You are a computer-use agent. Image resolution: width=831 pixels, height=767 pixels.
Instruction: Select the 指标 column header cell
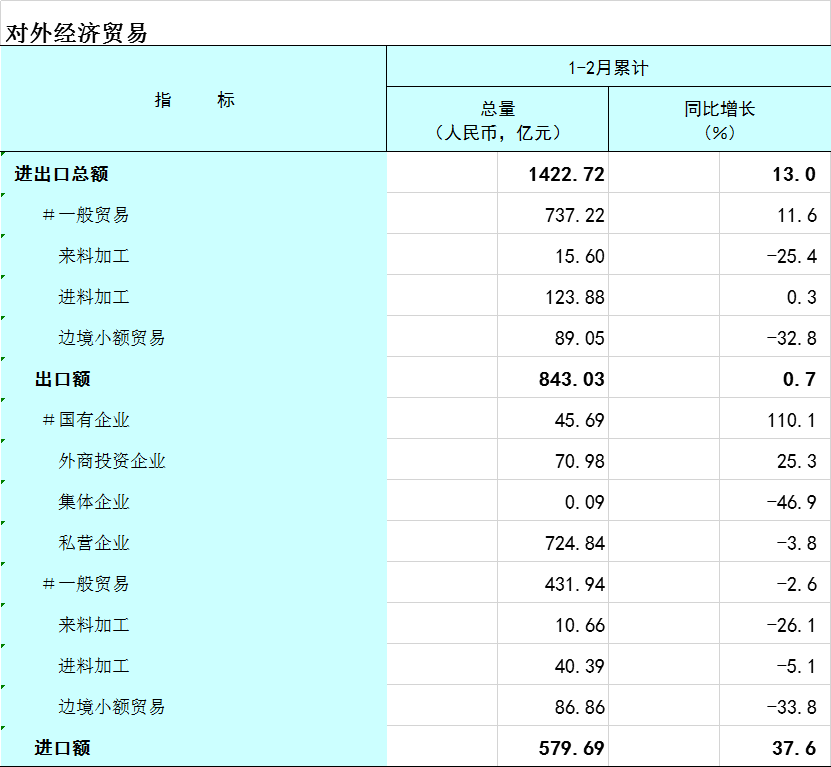(x=194, y=100)
